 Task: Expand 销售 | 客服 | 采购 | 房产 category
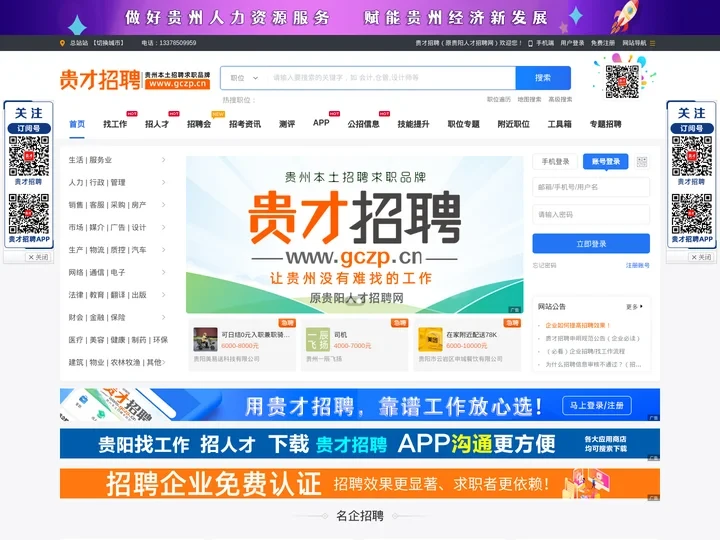(x=117, y=205)
